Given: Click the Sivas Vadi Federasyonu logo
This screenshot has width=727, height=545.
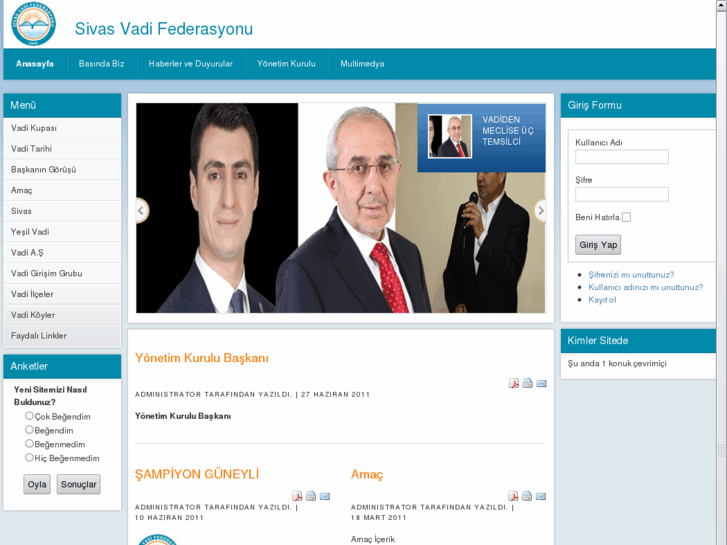Looking at the screenshot, I should 33,24.
